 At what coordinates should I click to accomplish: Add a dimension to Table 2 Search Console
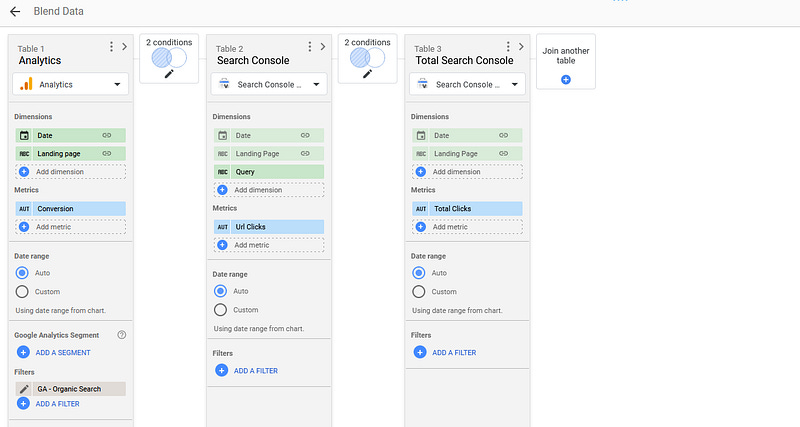pyautogui.click(x=269, y=190)
